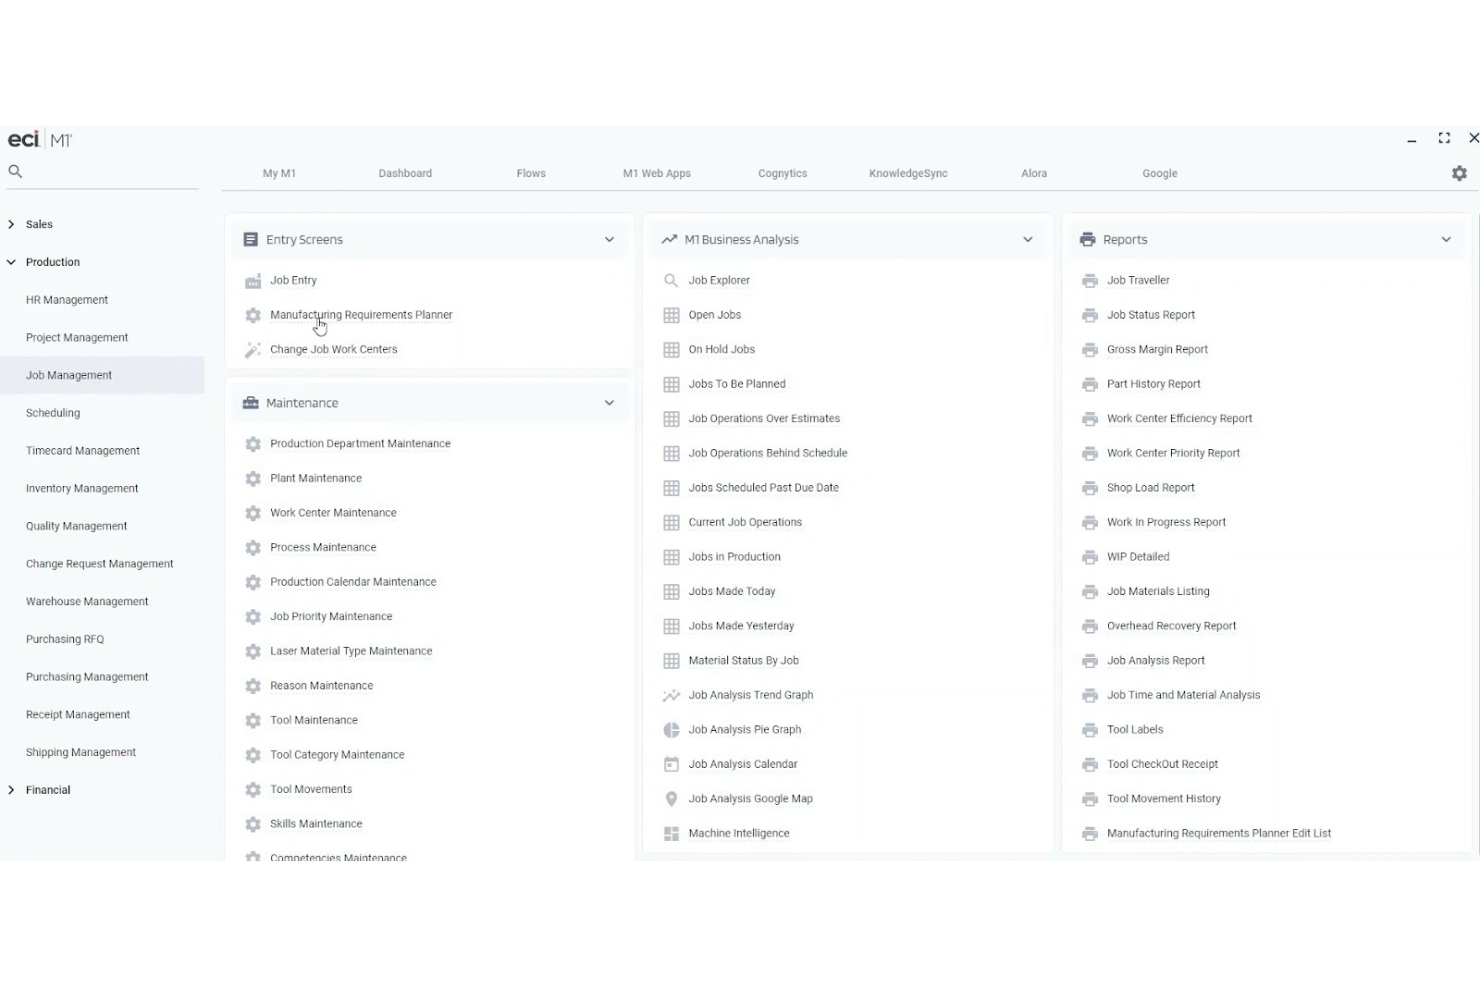Screen dimensions: 1480x987
Task: Open Work Center Efficiency Report link
Action: (1179, 419)
